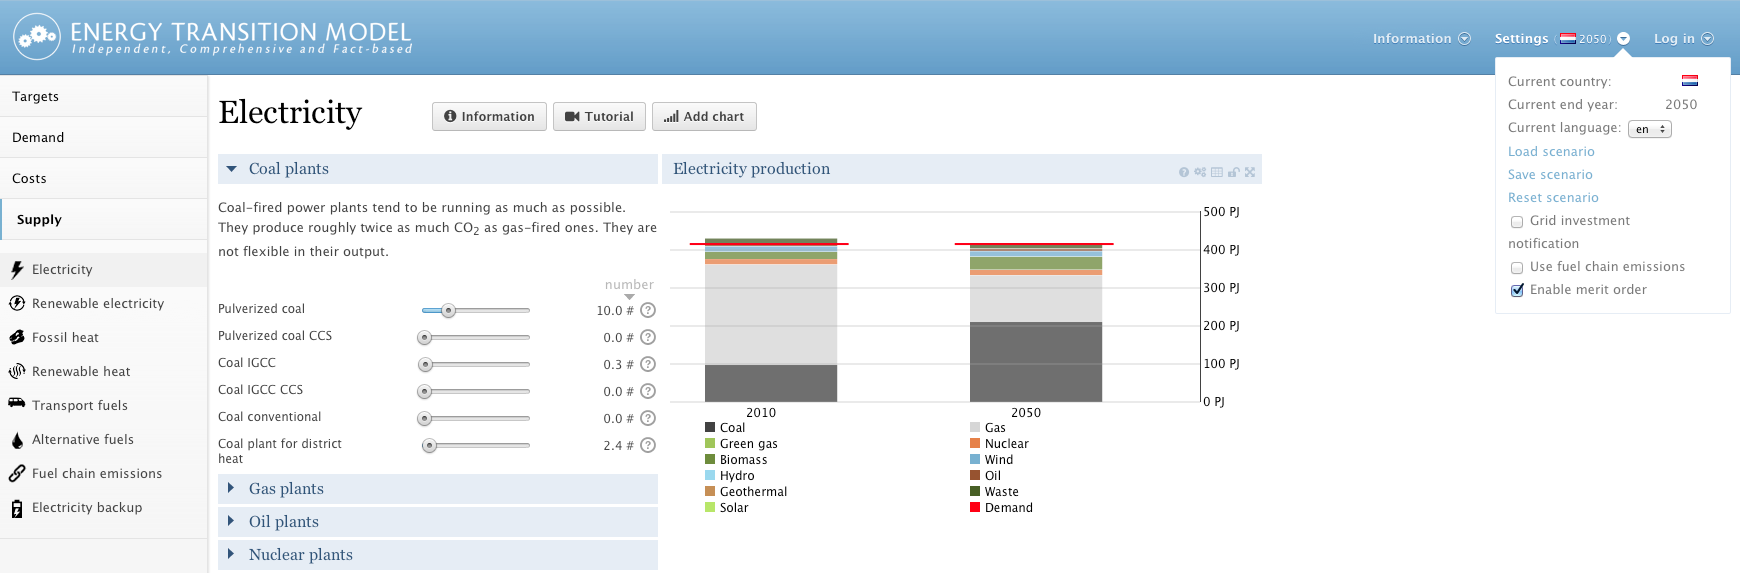Click help icon for district heat coal plant
Image resolution: width=1740 pixels, height=573 pixels.
648,445
